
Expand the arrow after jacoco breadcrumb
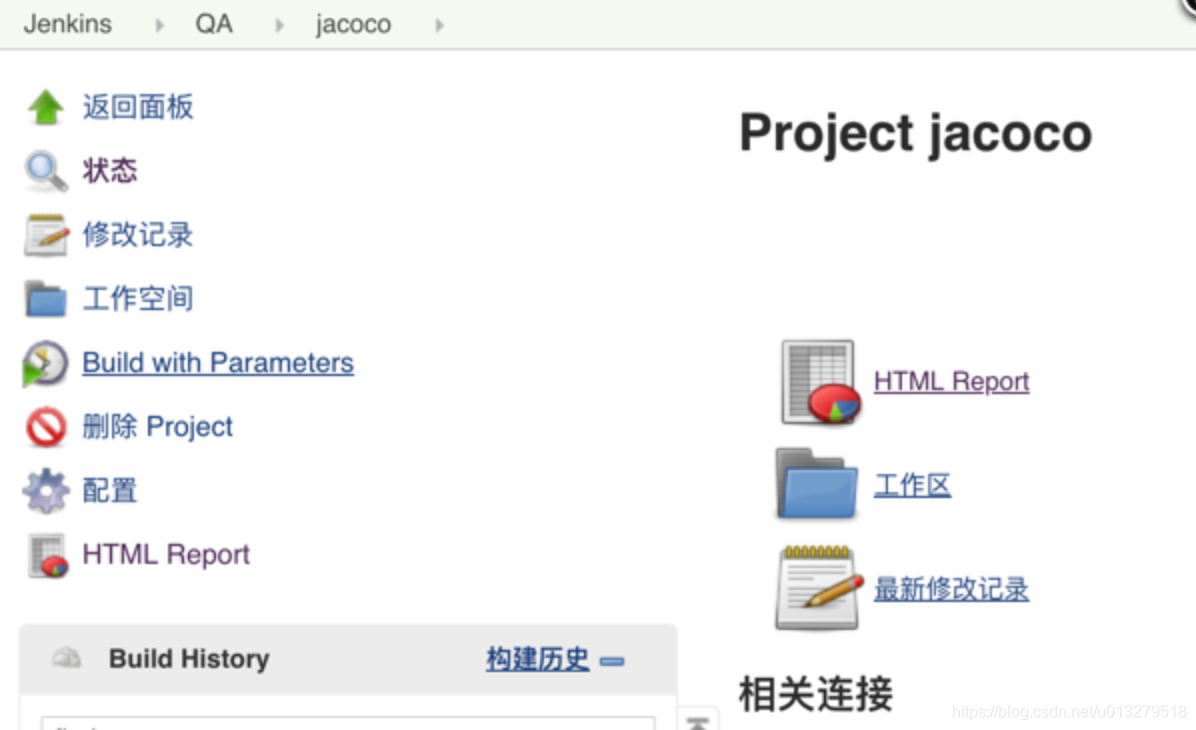click(x=439, y=25)
